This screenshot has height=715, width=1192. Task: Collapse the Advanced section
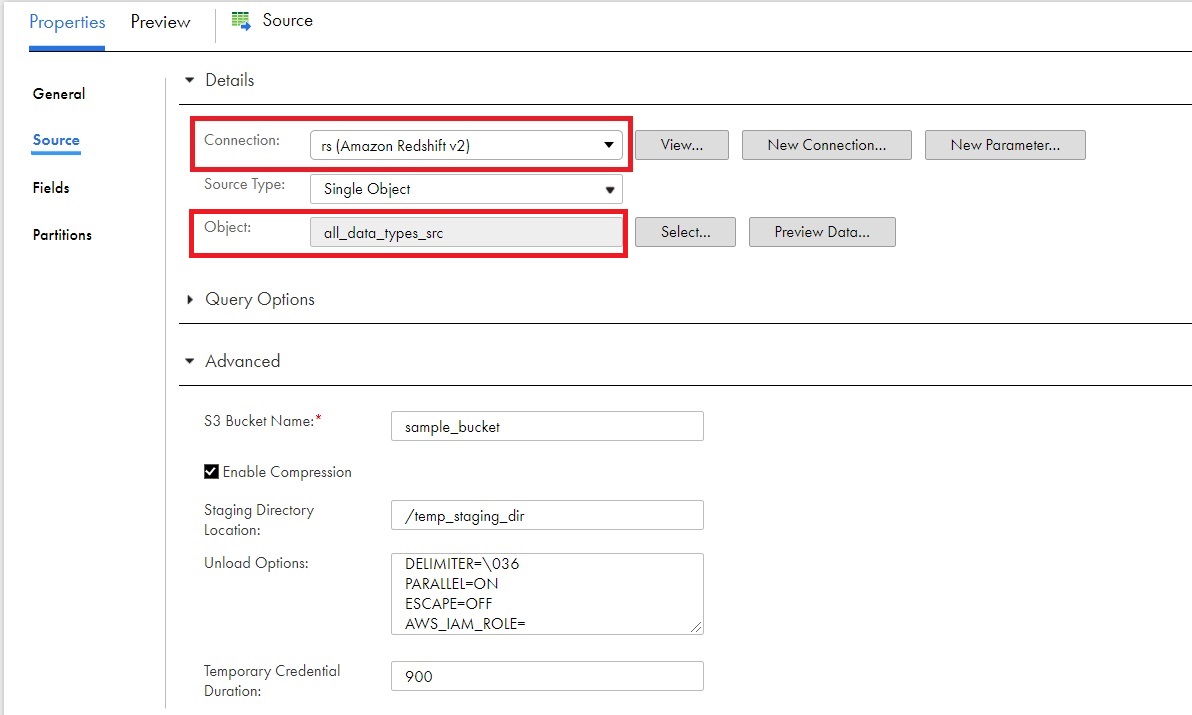click(x=190, y=361)
